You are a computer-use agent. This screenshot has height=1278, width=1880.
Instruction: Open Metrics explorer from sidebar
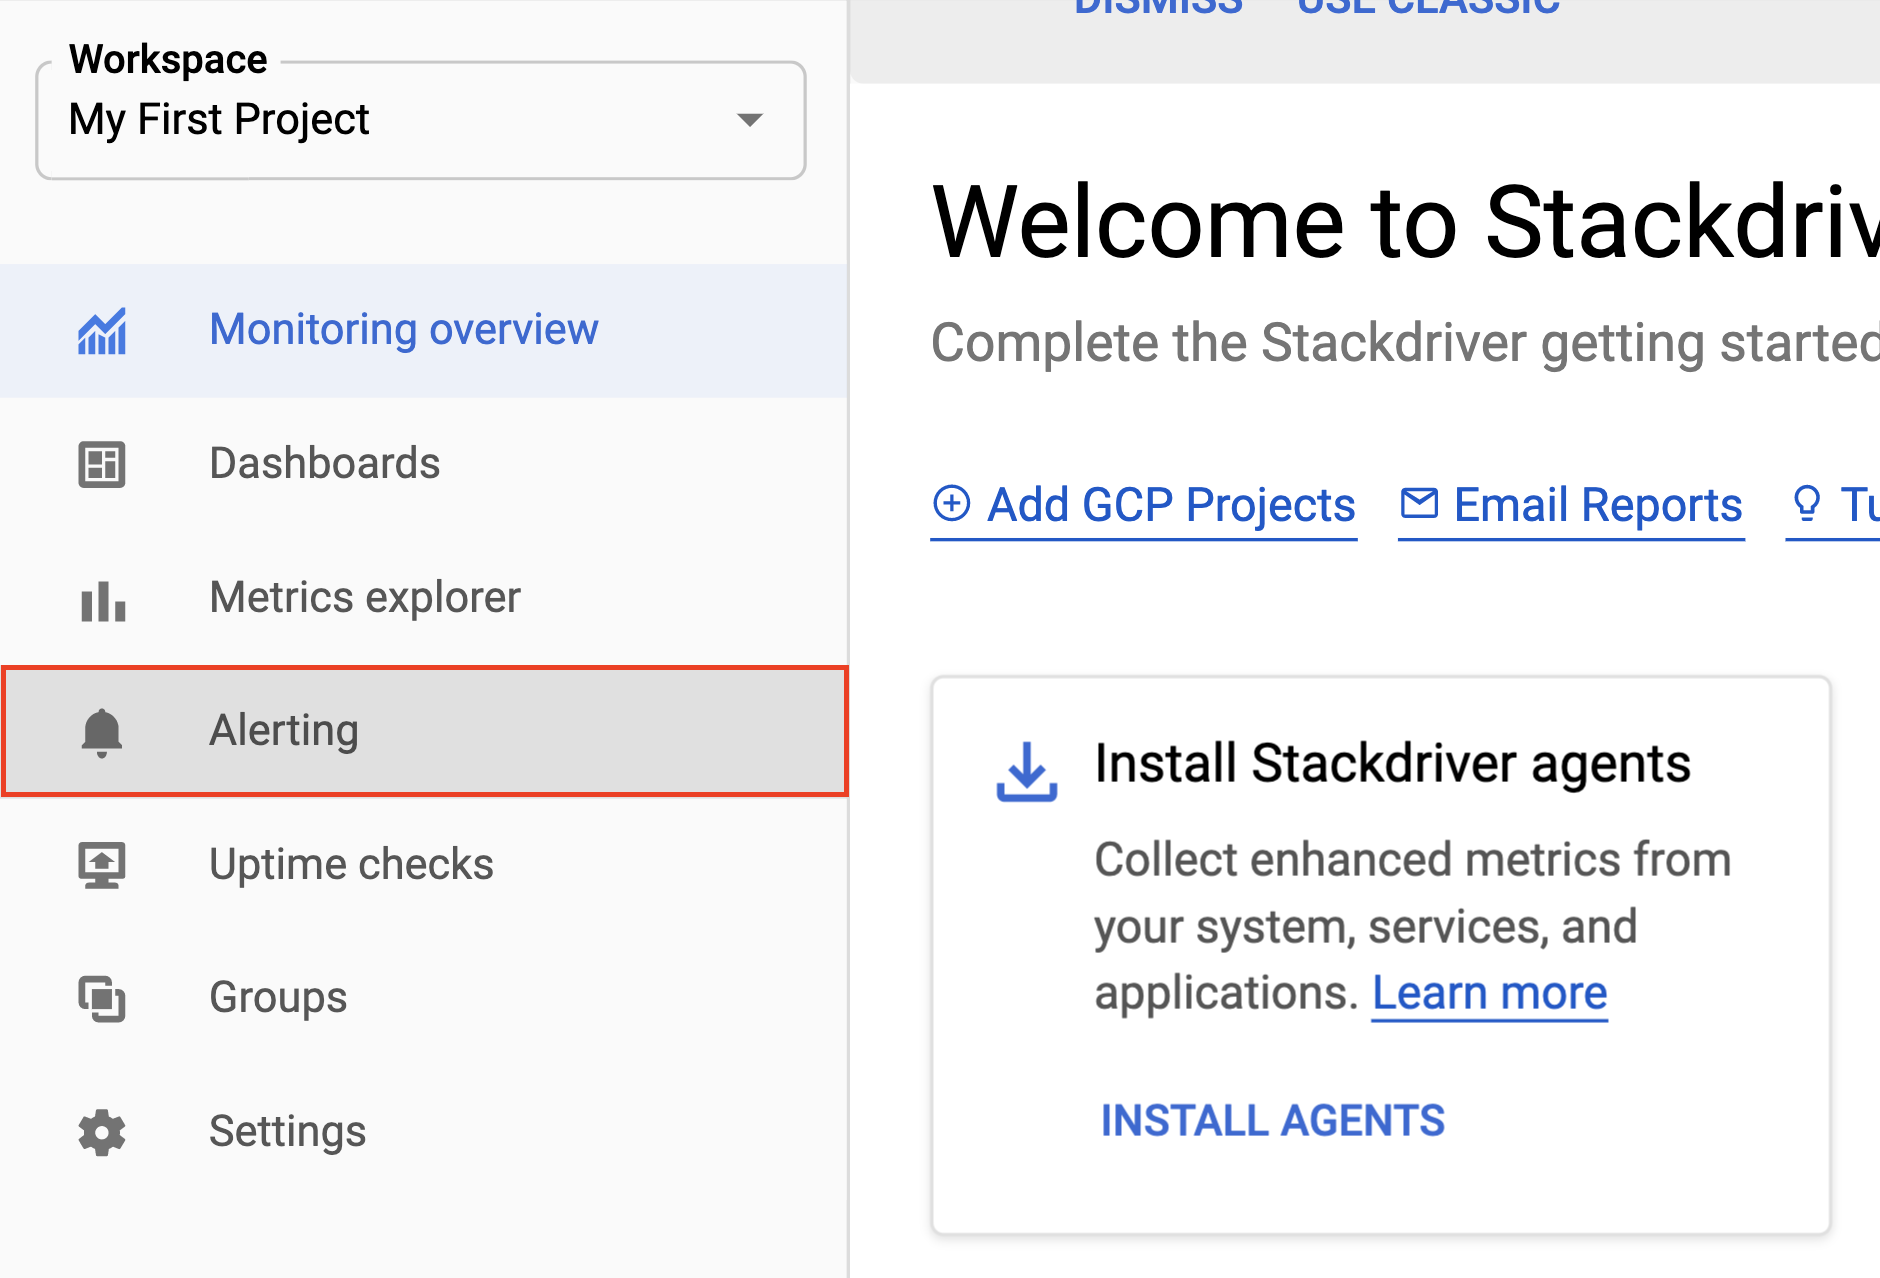[x=424, y=598]
